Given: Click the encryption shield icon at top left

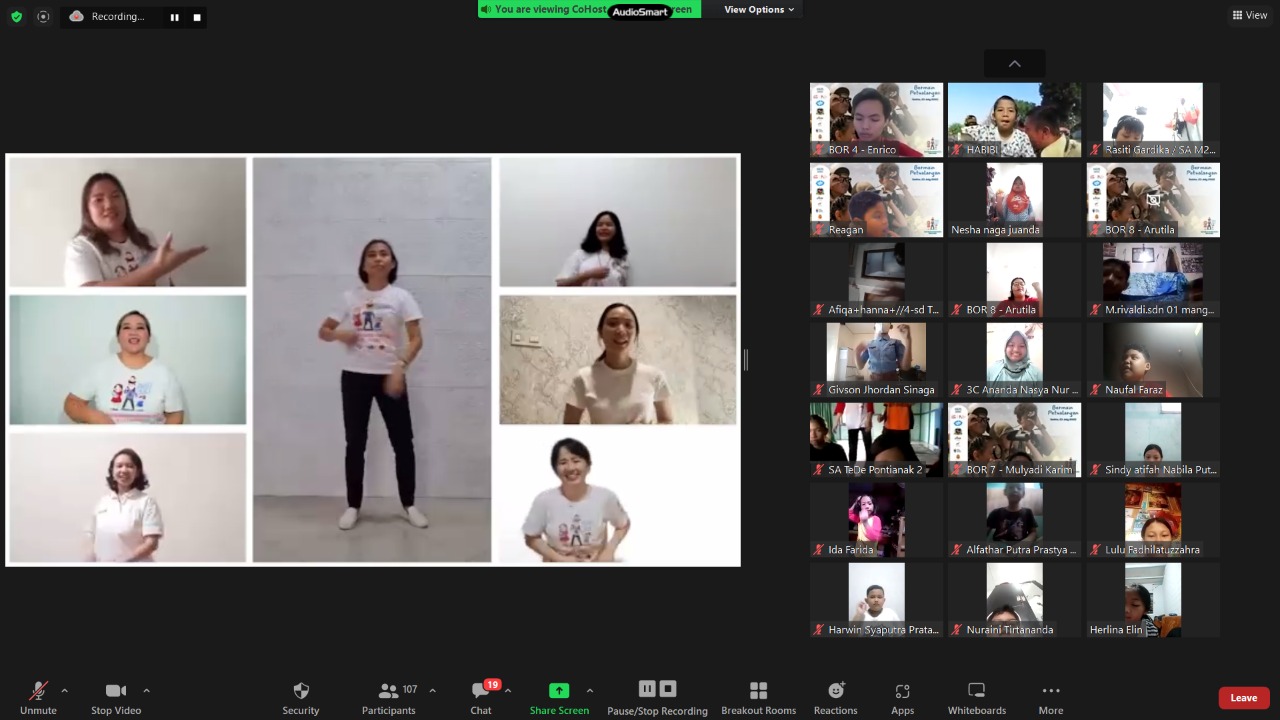Looking at the screenshot, I should click(16, 17).
